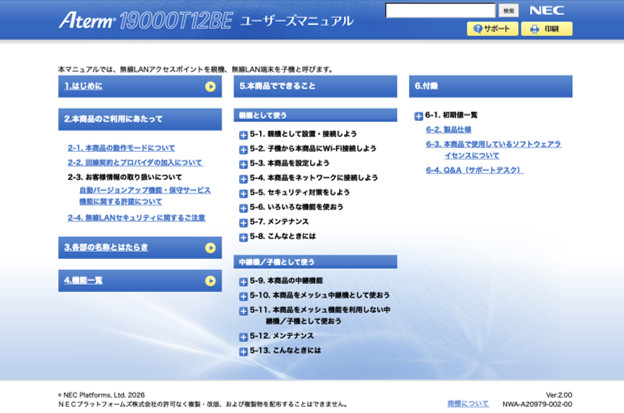Expand 5-6. いろいろな機能を使おう plus icon
The image size is (624, 413).
[x=243, y=208]
